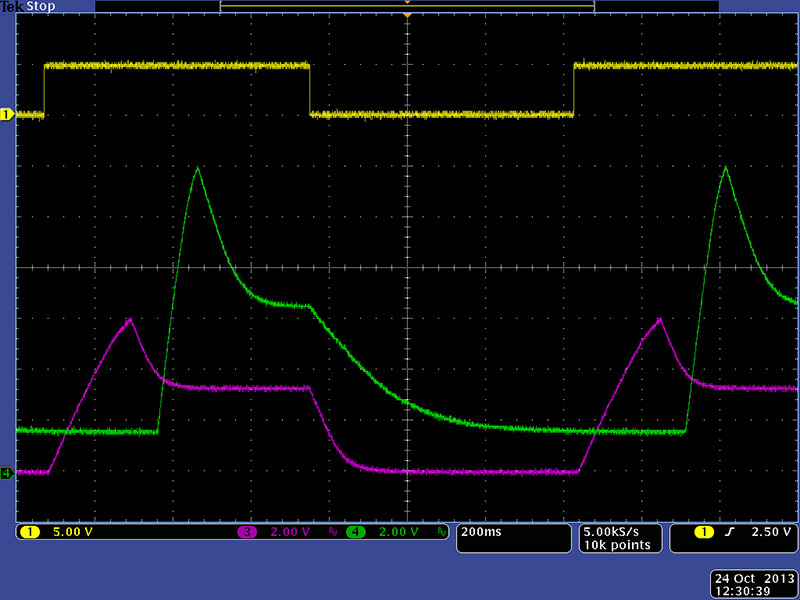Select the channel 4 ground marker on left edge

(6, 472)
